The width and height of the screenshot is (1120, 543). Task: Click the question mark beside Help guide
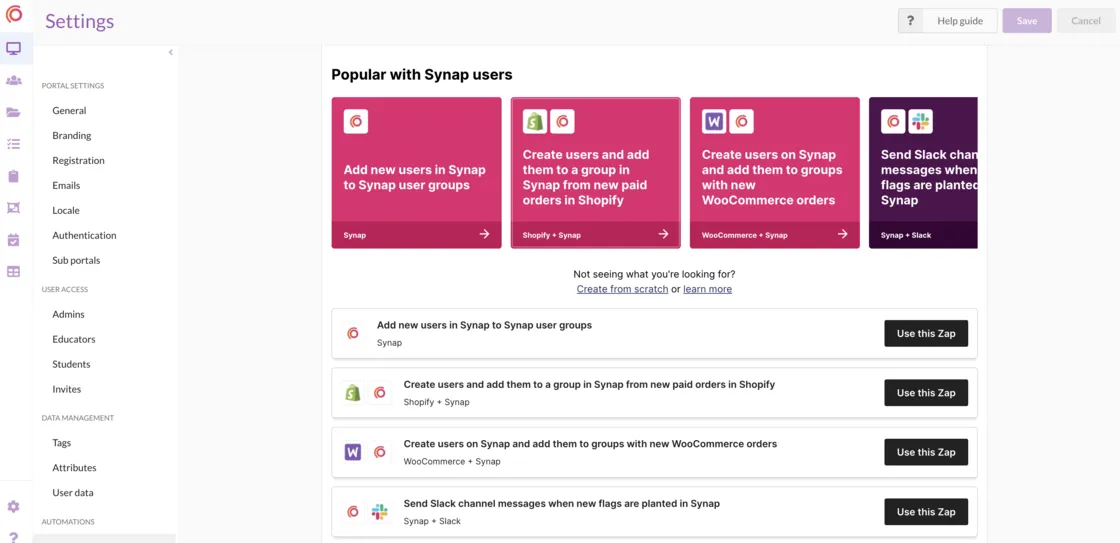[910, 21]
